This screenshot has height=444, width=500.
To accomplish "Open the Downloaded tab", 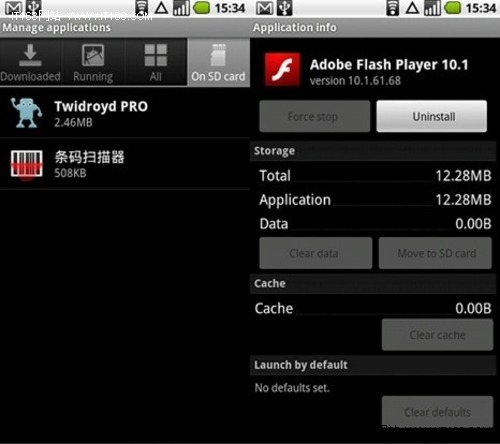I will click(30, 62).
